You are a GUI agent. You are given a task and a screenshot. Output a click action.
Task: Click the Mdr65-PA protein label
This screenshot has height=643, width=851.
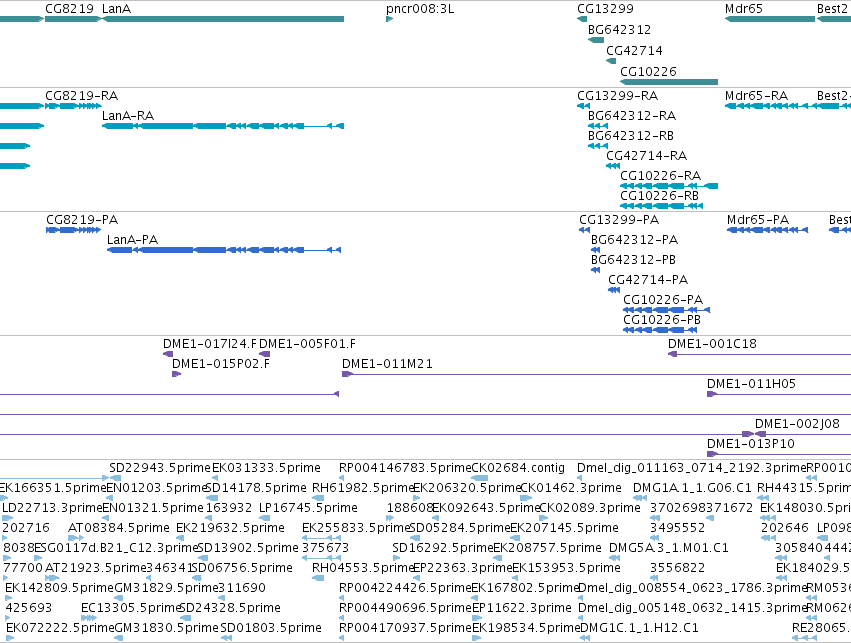[758, 220]
